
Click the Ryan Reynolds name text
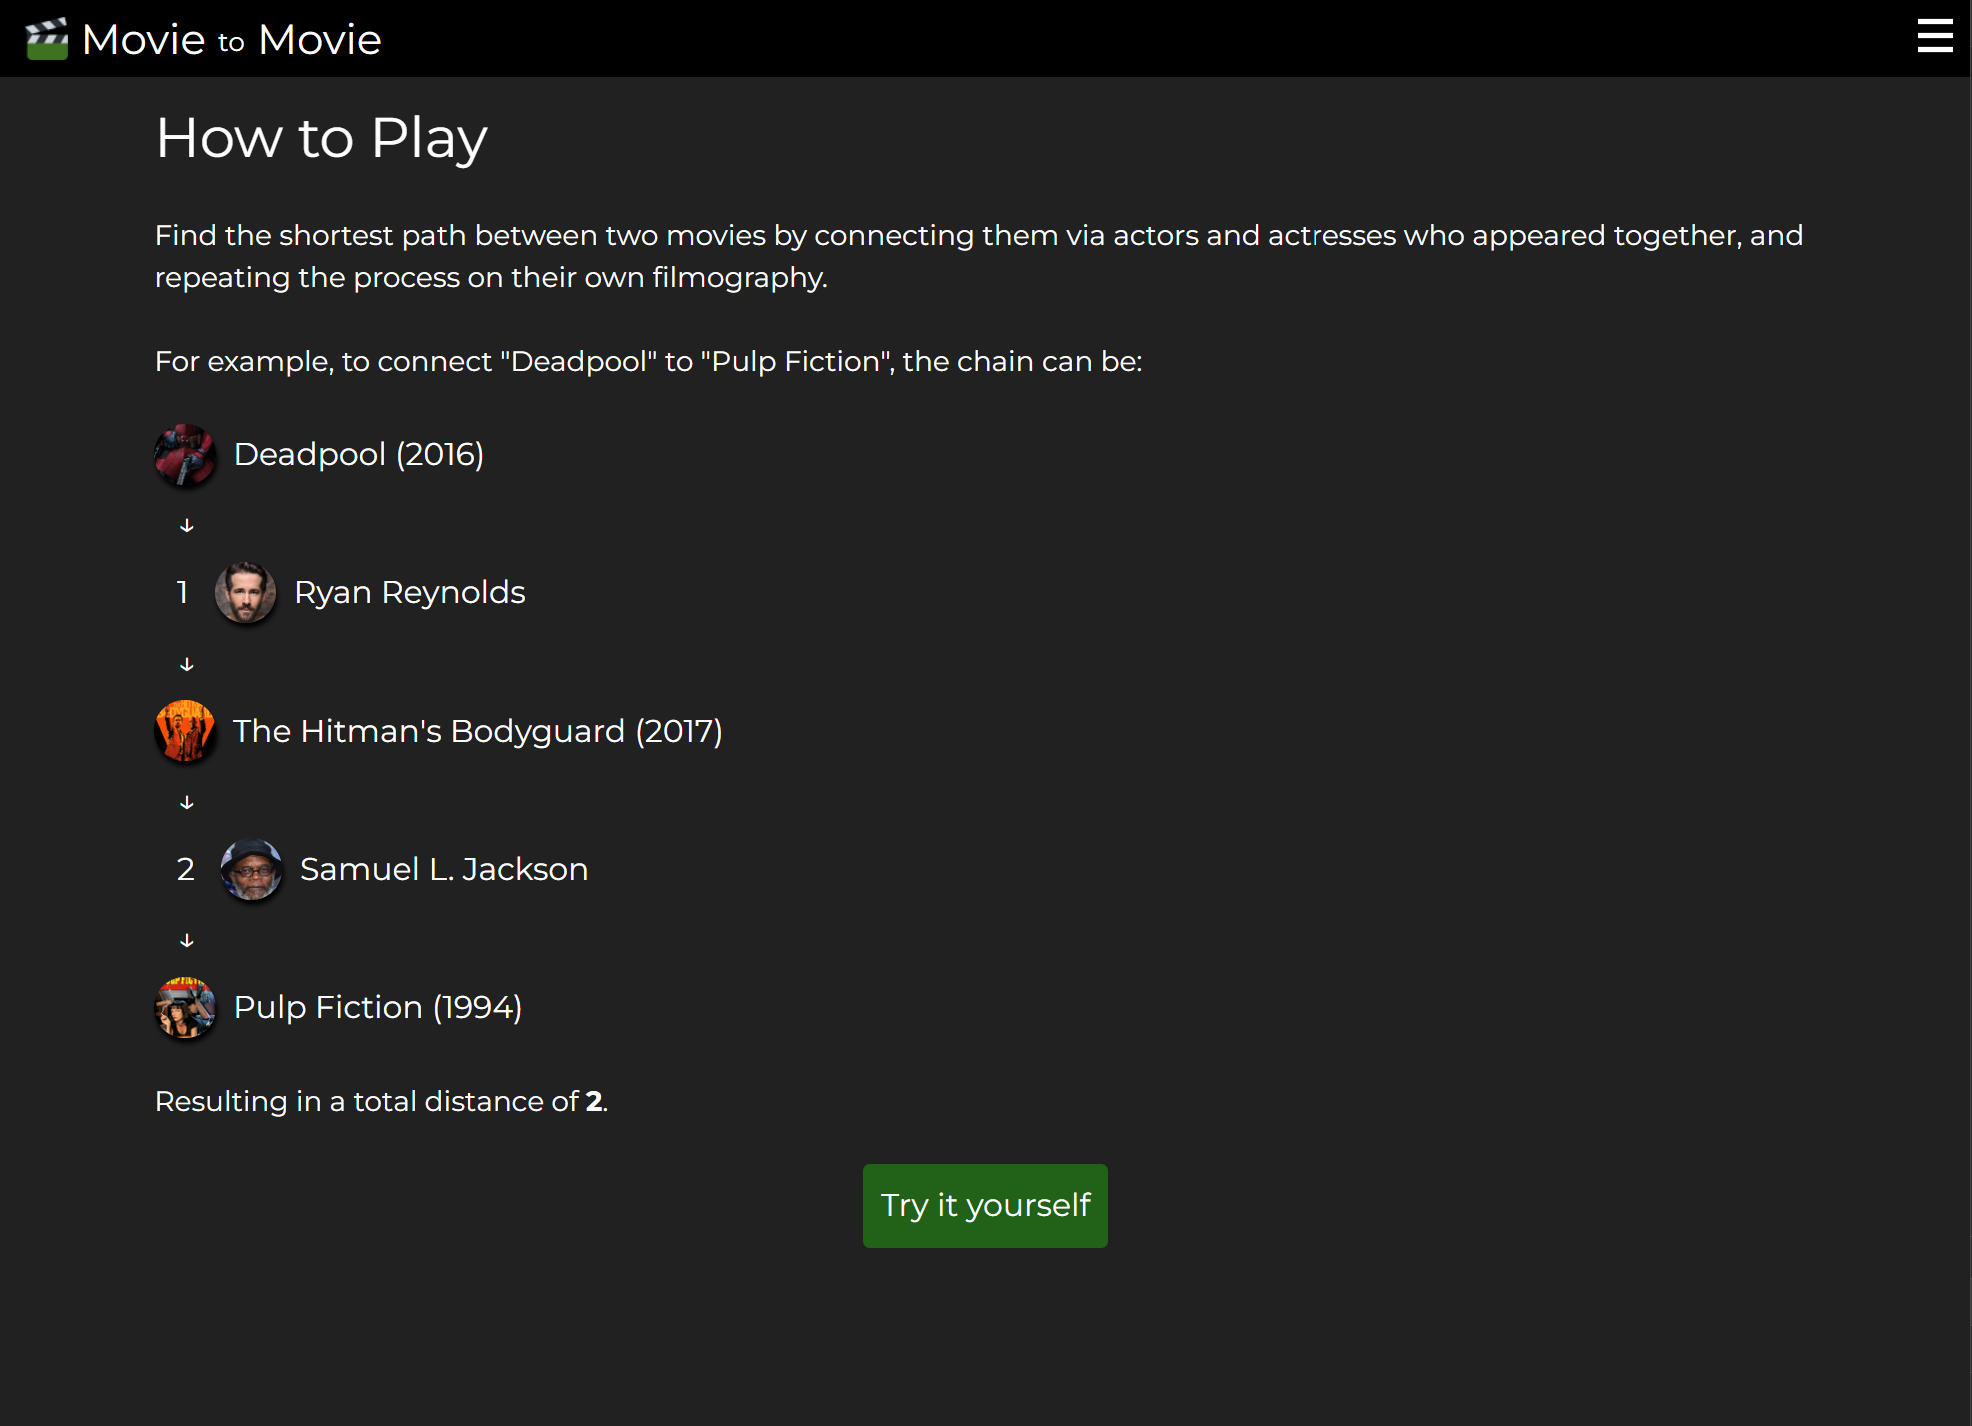pyautogui.click(x=410, y=592)
